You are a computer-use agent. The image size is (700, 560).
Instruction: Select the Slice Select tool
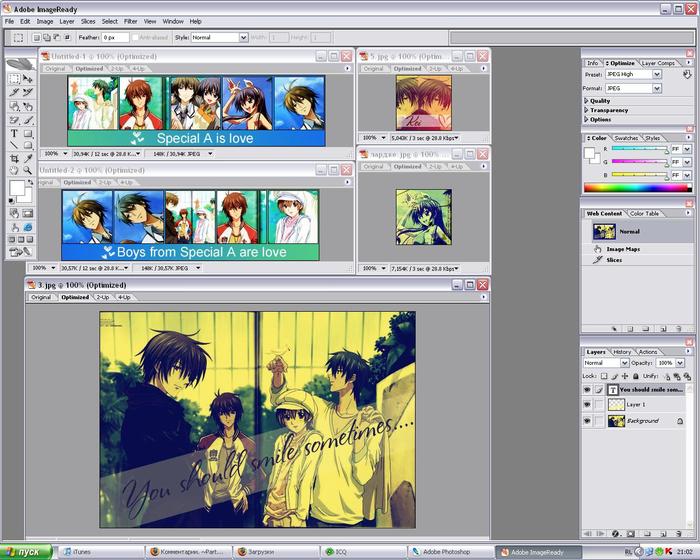[27, 92]
